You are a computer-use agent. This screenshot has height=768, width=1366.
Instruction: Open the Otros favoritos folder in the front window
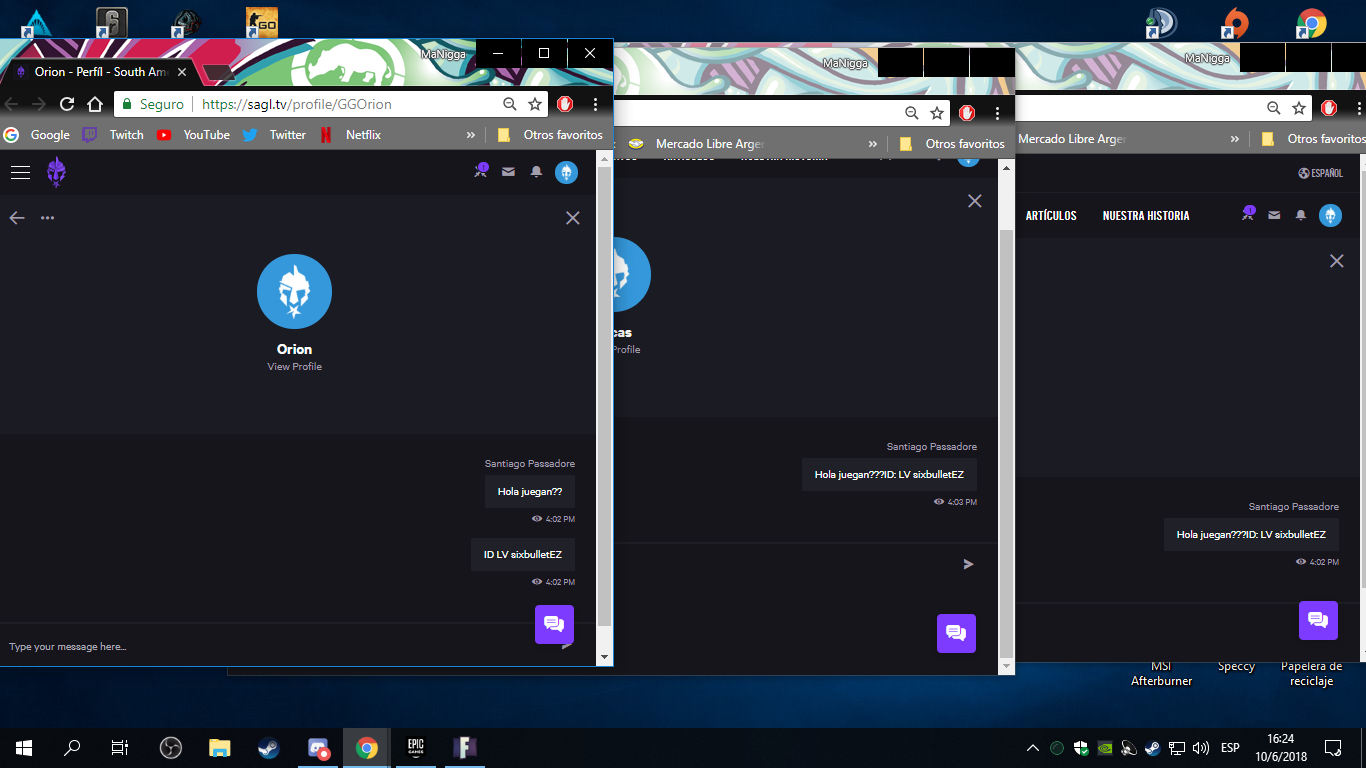[x=550, y=135]
